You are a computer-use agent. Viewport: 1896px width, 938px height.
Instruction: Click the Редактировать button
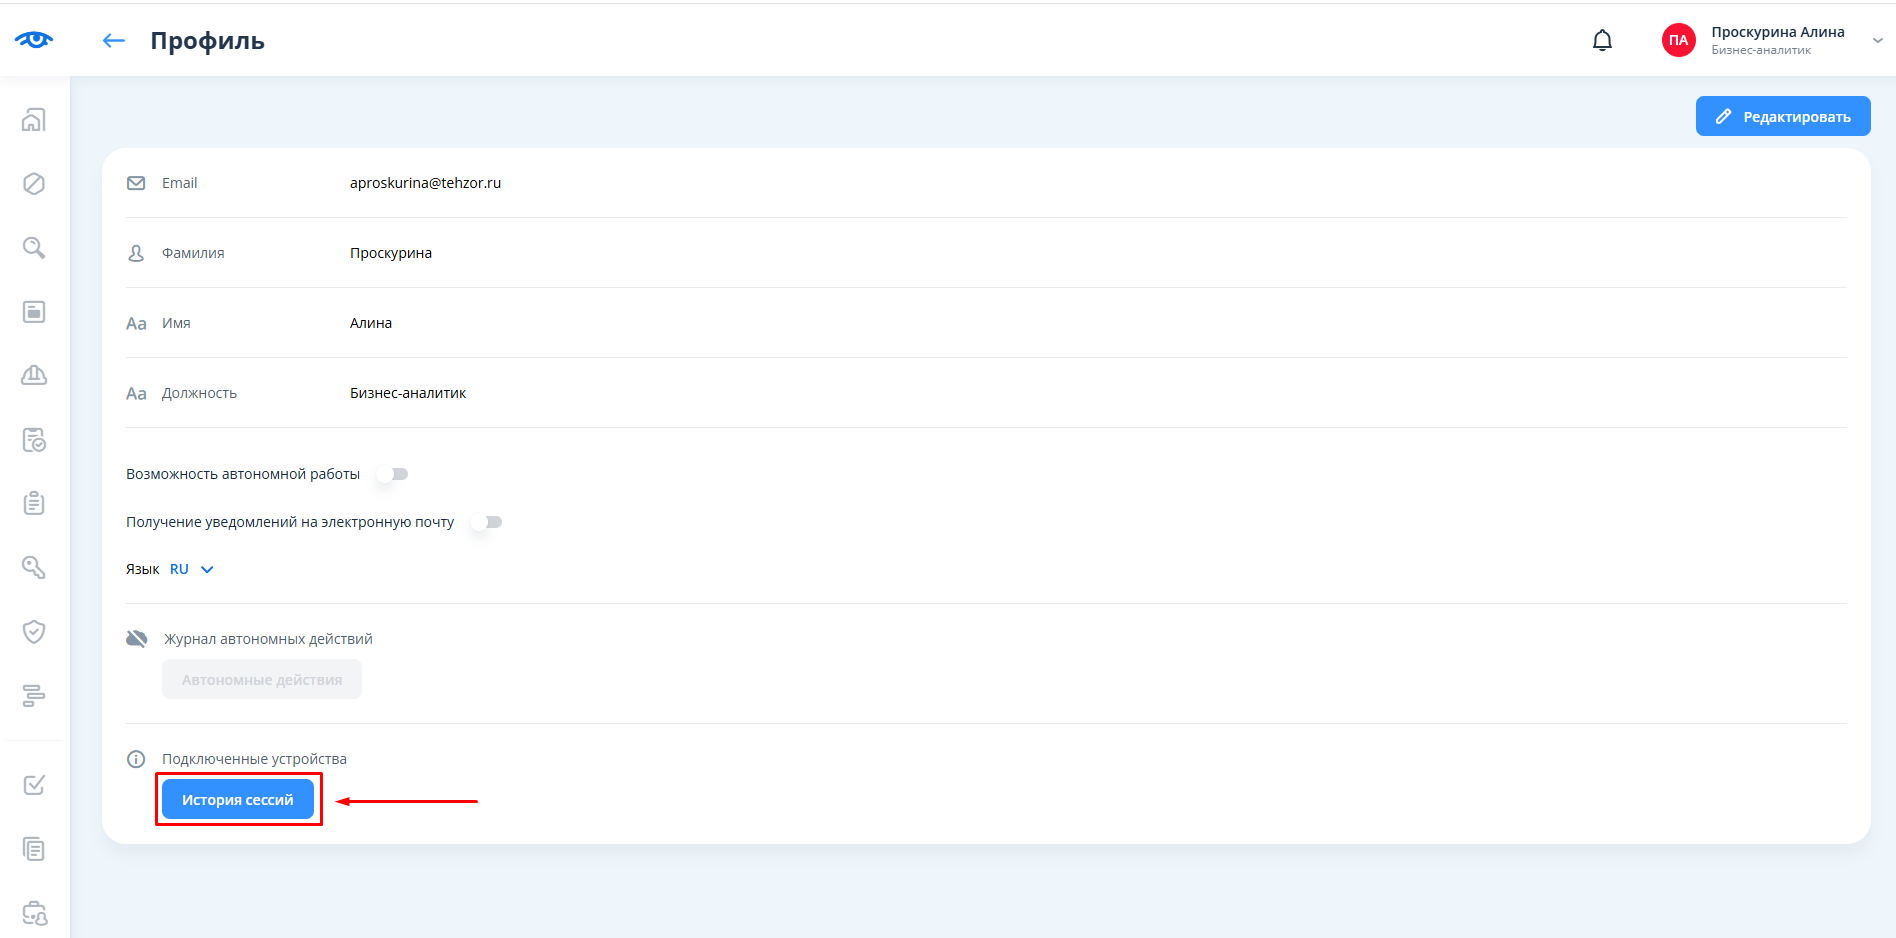1782,116
